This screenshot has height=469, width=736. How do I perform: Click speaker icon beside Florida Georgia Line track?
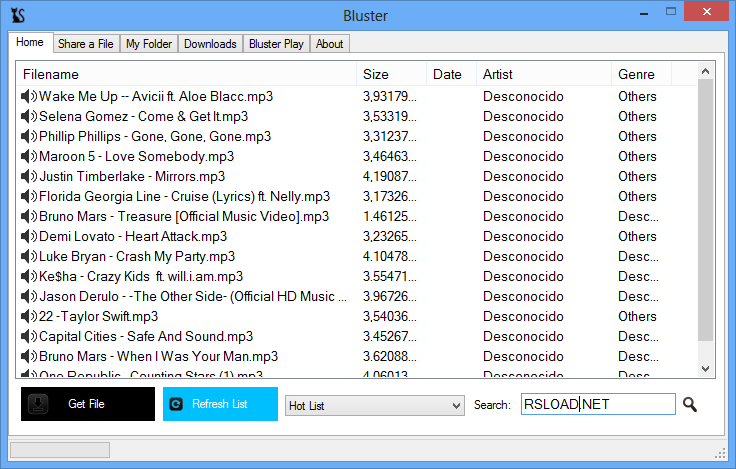(x=29, y=196)
